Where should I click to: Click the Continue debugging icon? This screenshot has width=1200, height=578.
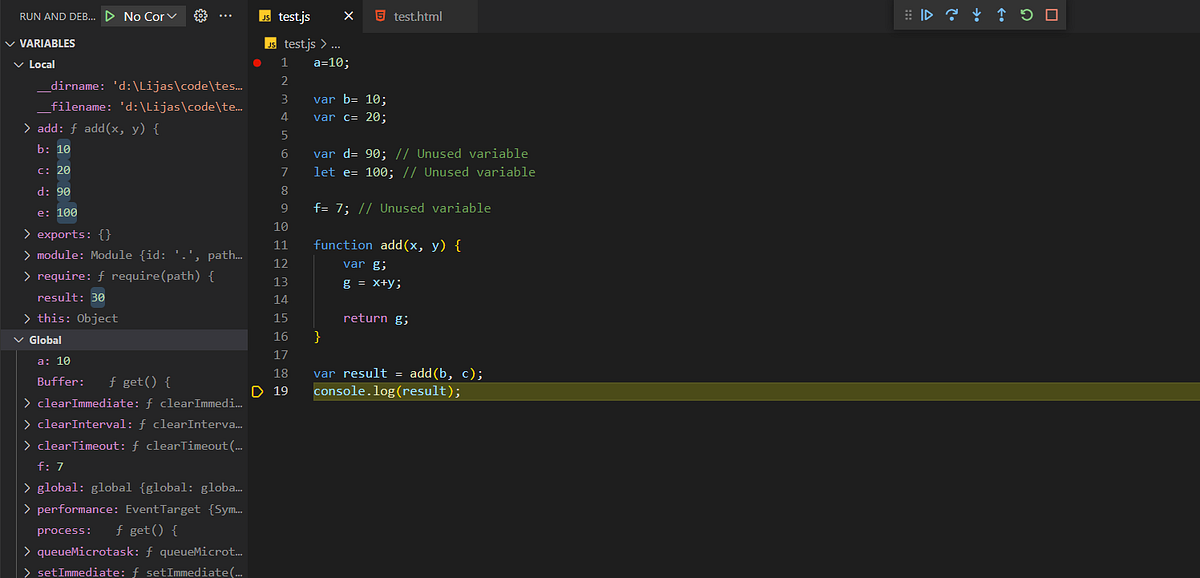click(926, 14)
